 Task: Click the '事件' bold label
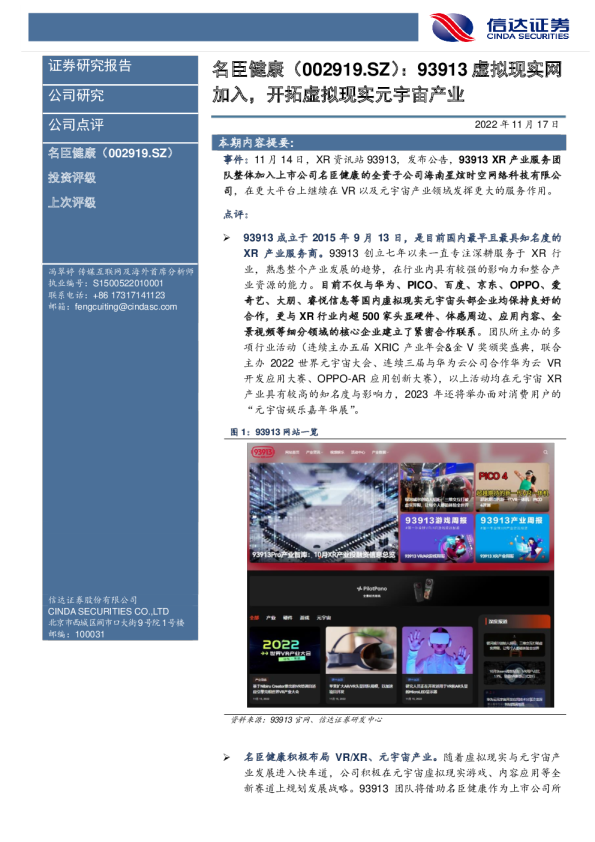(233, 160)
